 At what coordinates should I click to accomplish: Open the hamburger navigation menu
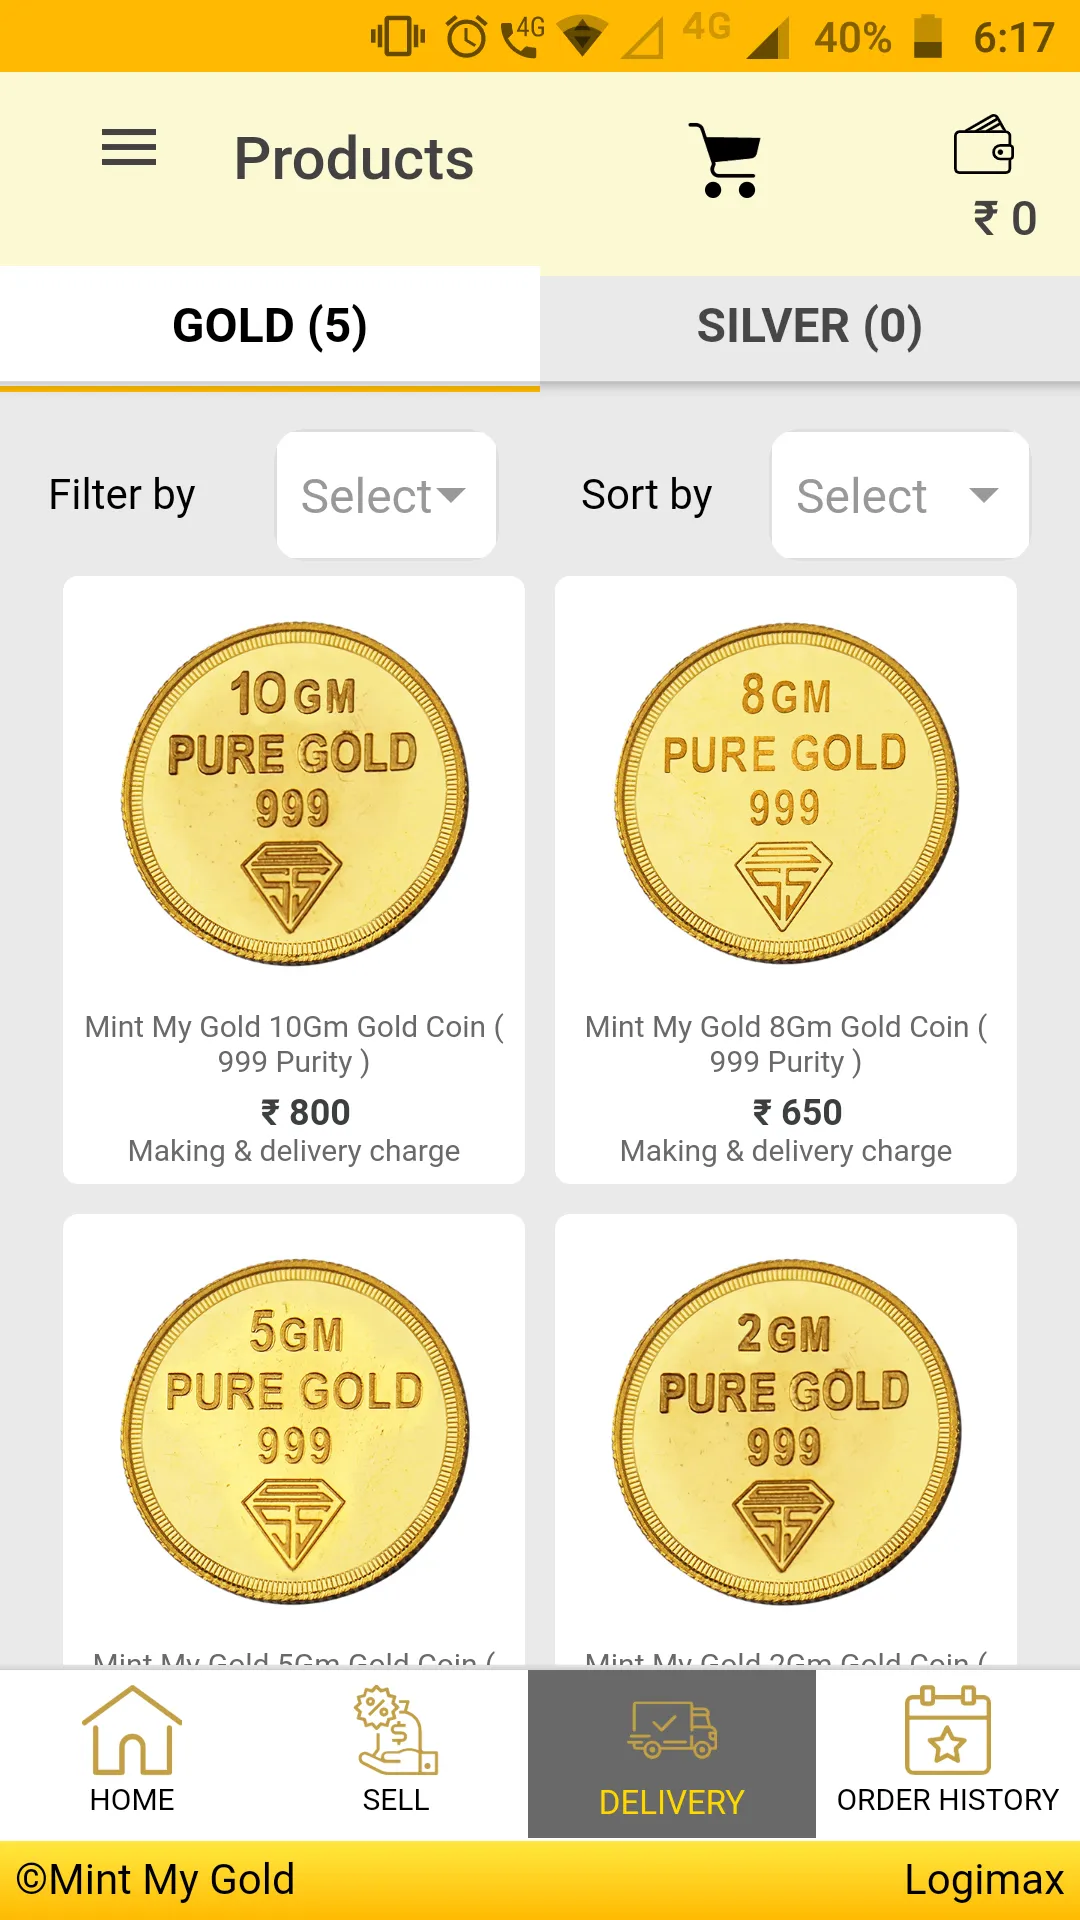(129, 148)
